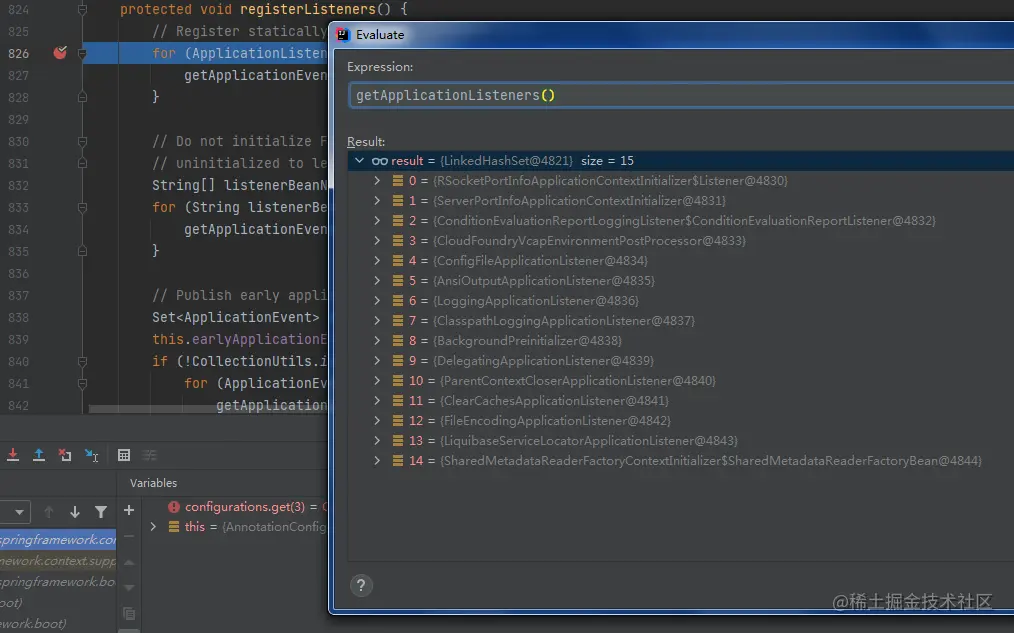Expand entry 8 BackgroundPreinitializer
Image resolution: width=1014 pixels, height=633 pixels.
coord(377,341)
